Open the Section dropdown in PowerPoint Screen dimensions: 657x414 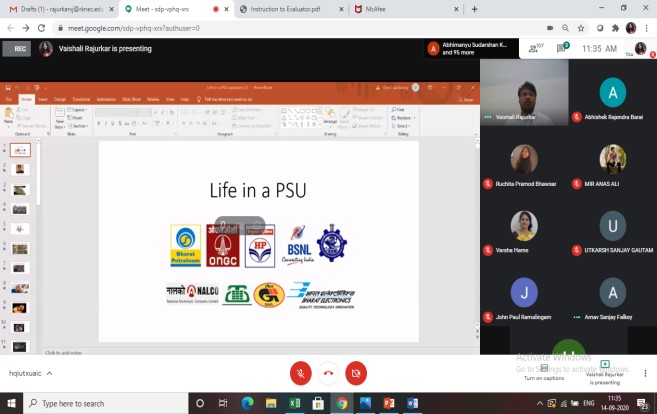78,126
